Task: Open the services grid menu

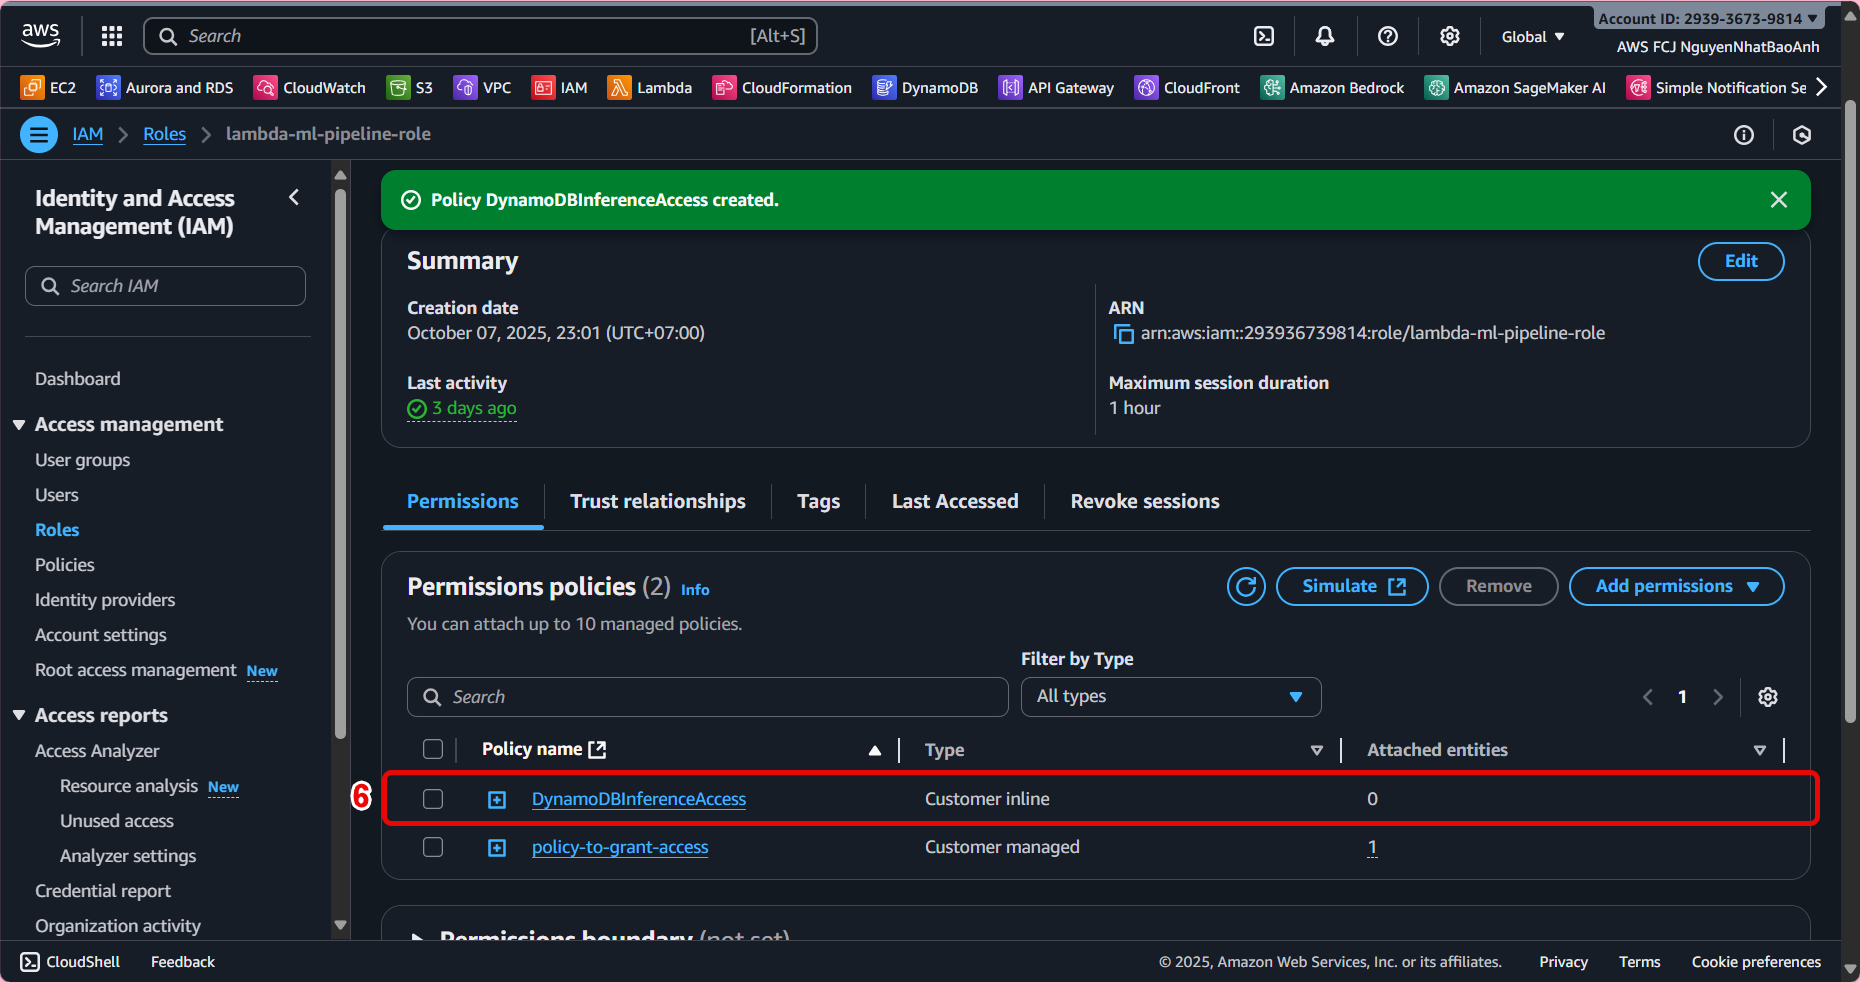Action: coord(112,36)
